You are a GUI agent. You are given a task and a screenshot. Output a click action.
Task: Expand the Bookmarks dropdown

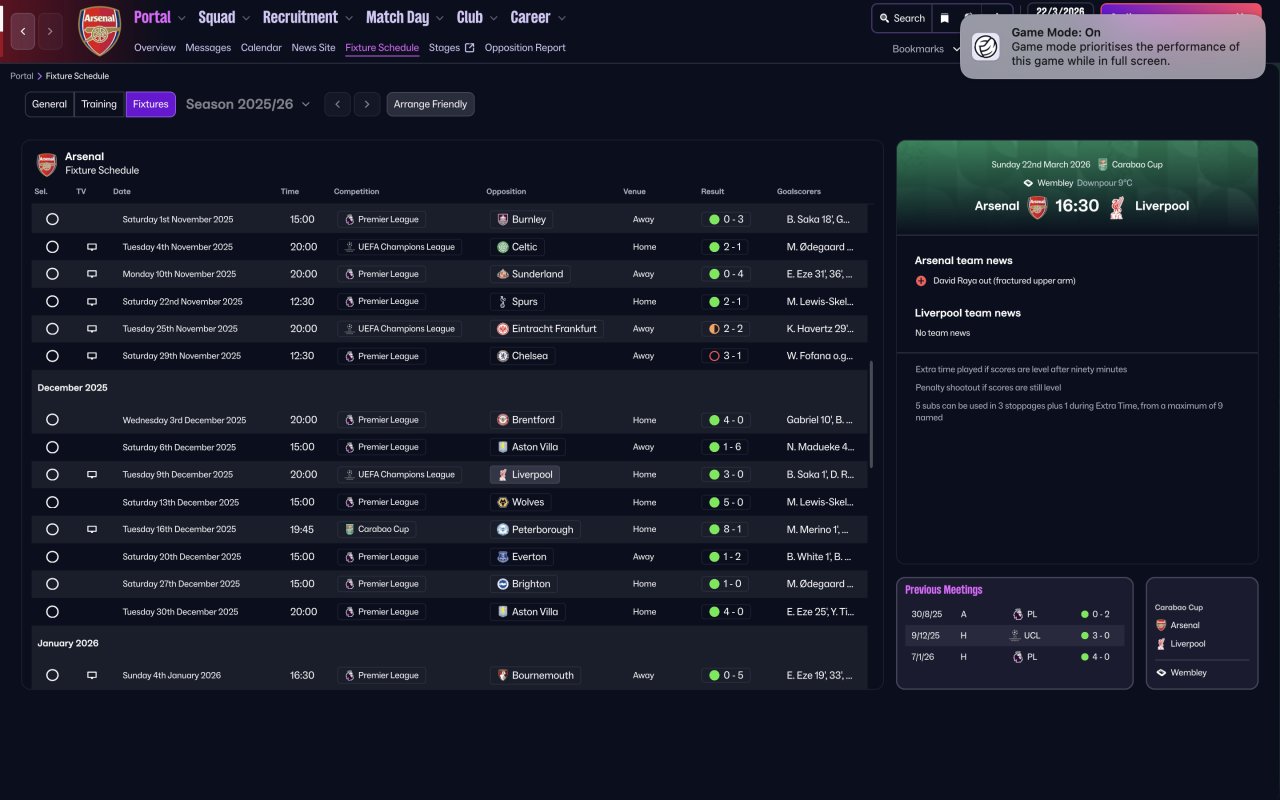(924, 49)
